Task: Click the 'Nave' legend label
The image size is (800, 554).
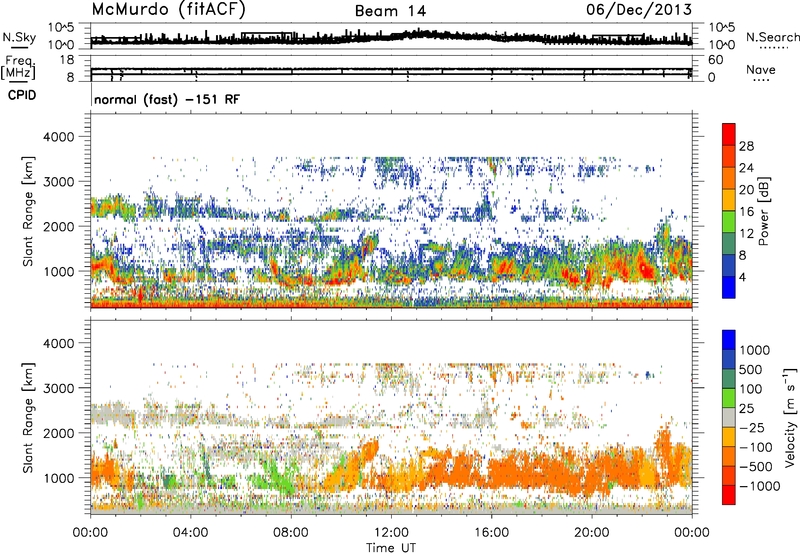Action: (761, 70)
